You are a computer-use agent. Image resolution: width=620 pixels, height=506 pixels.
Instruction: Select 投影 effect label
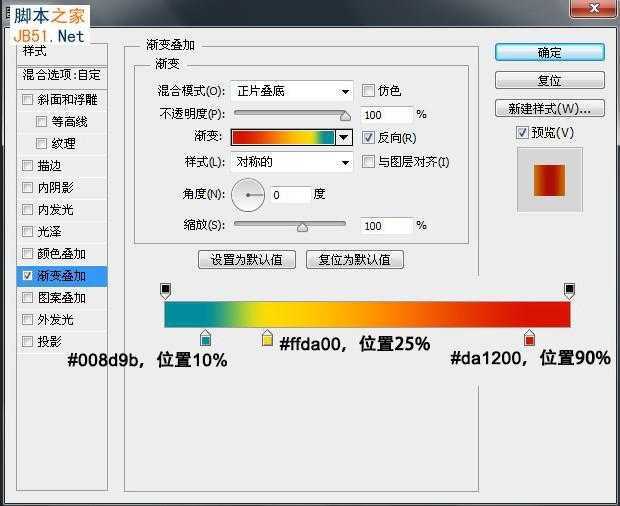point(49,342)
